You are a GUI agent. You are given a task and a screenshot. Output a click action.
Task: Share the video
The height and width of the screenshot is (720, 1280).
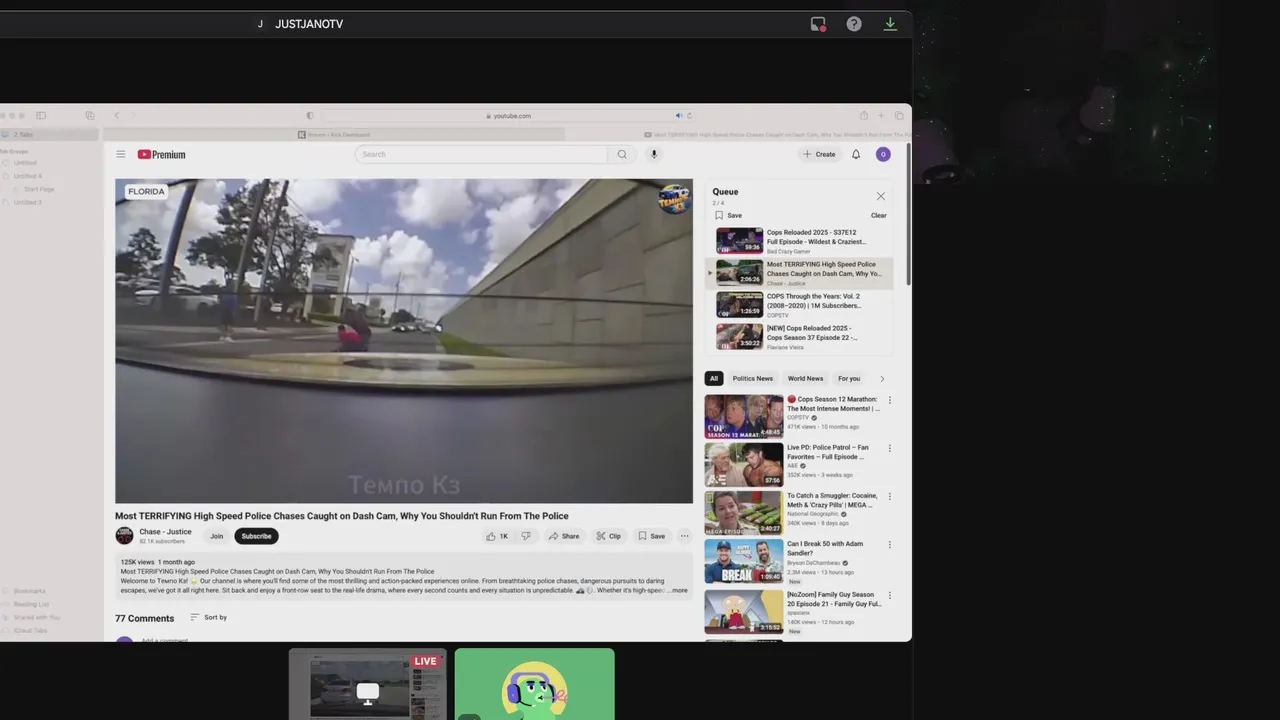click(x=563, y=536)
